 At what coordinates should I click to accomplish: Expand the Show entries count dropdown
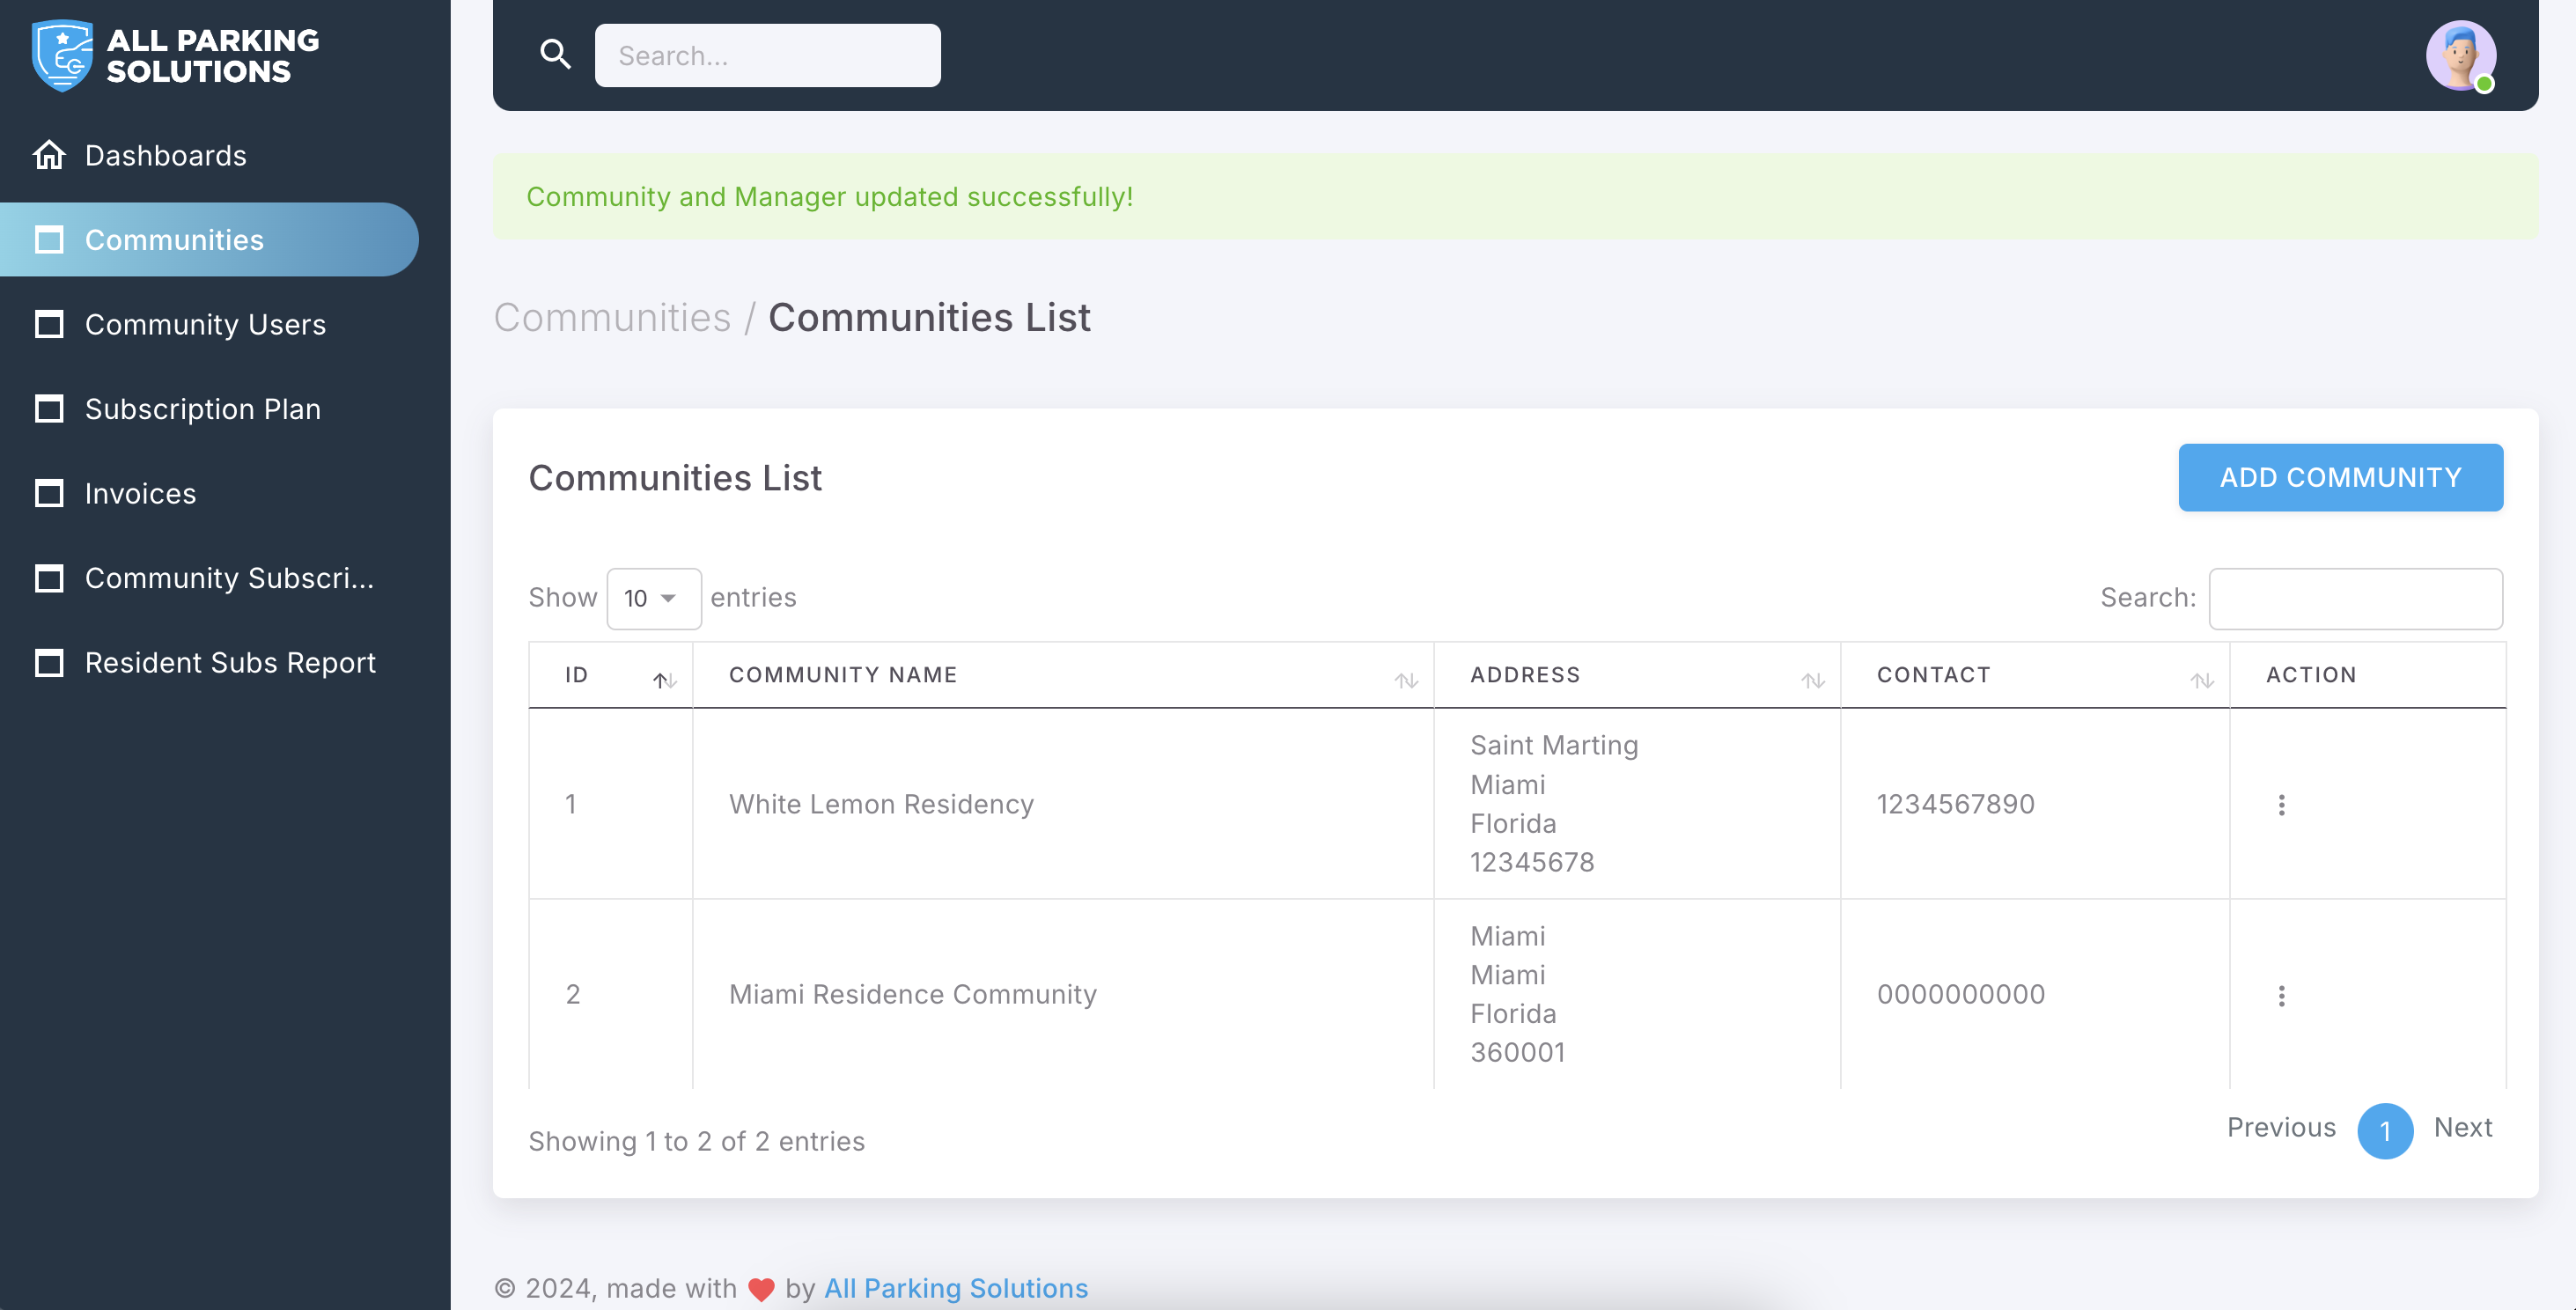[653, 598]
